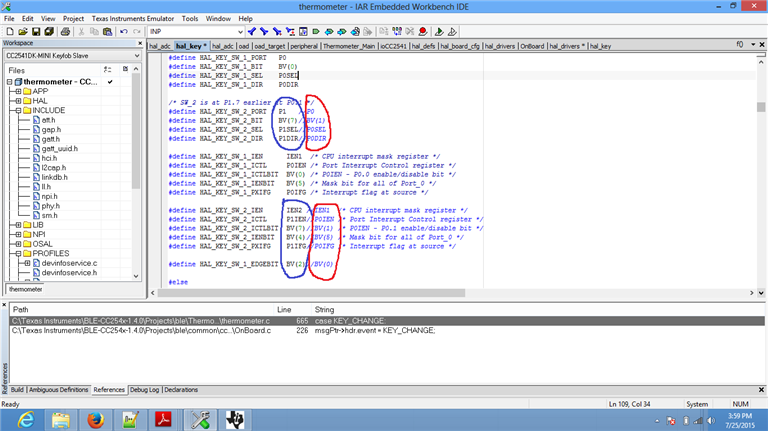Switch to the ioCC2541 editor tab

coord(393,46)
